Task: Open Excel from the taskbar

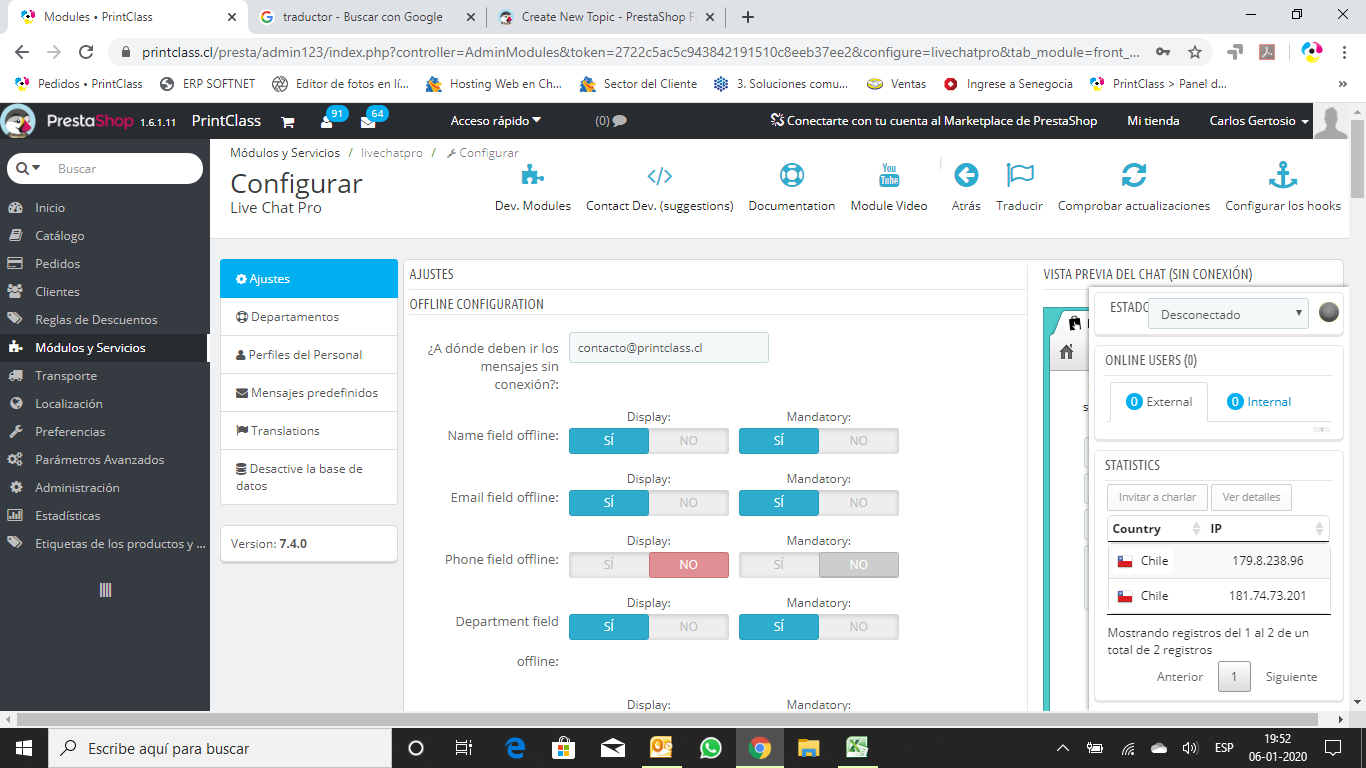Action: pyautogui.click(x=857, y=747)
